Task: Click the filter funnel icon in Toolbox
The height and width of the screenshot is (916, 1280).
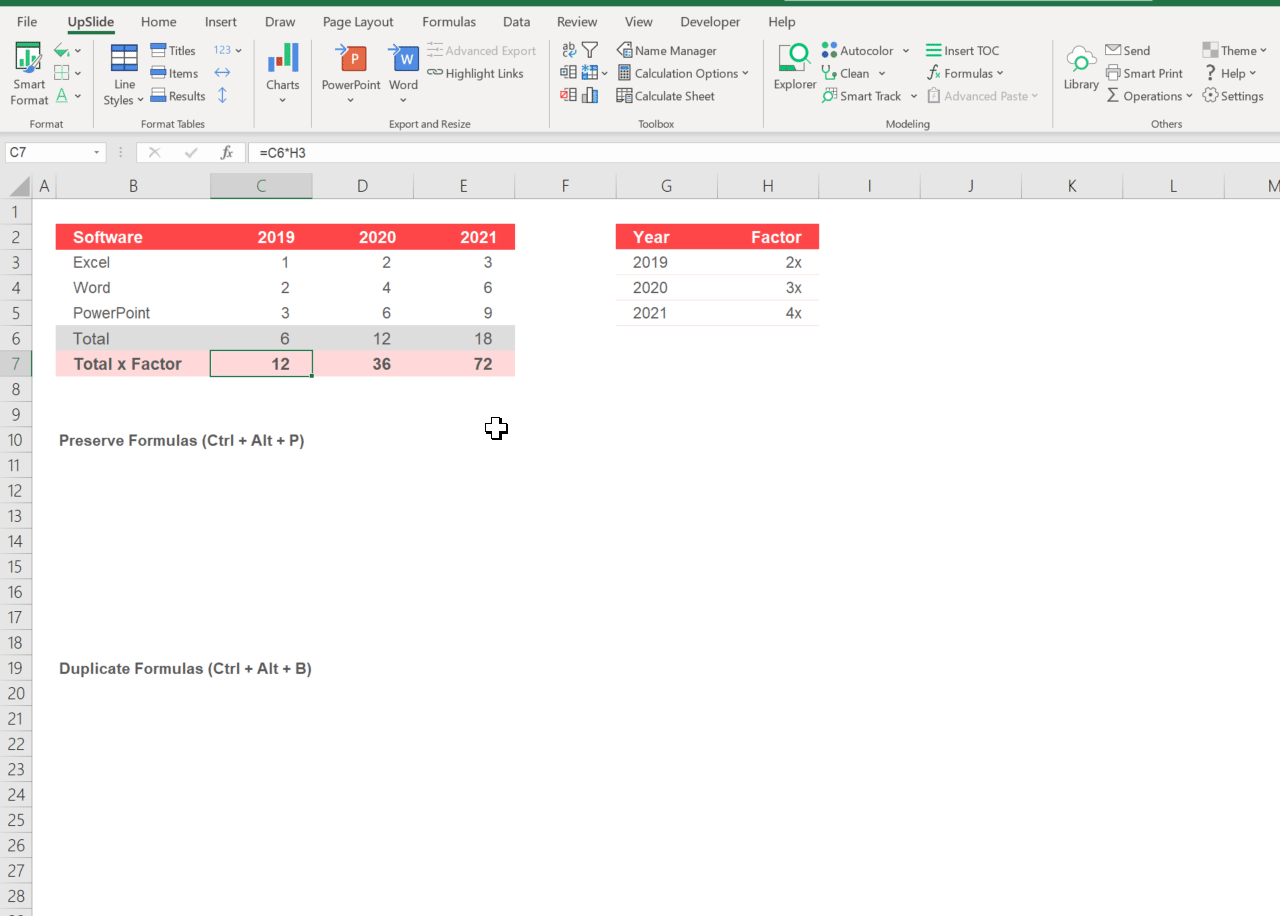Action: (x=591, y=50)
